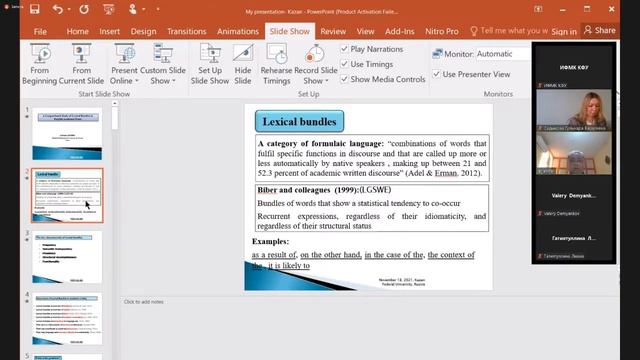Open Set Up Slide Show dialog
Screen dimensions: 640x360
point(210,64)
